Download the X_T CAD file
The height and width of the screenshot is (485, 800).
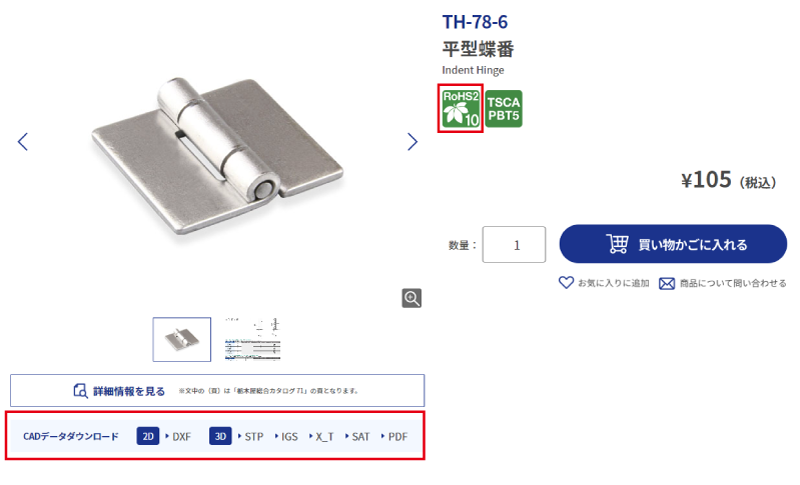(324, 437)
